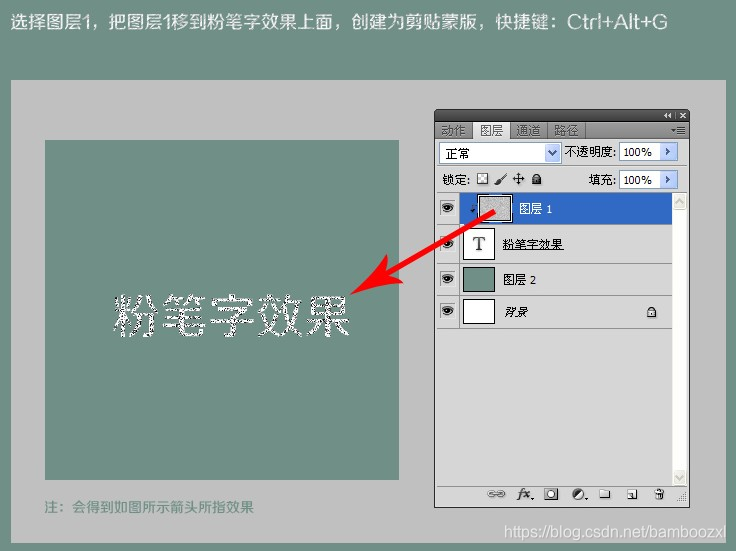
Task: Select the 粉笔字效果 layer name
Action: [533, 244]
